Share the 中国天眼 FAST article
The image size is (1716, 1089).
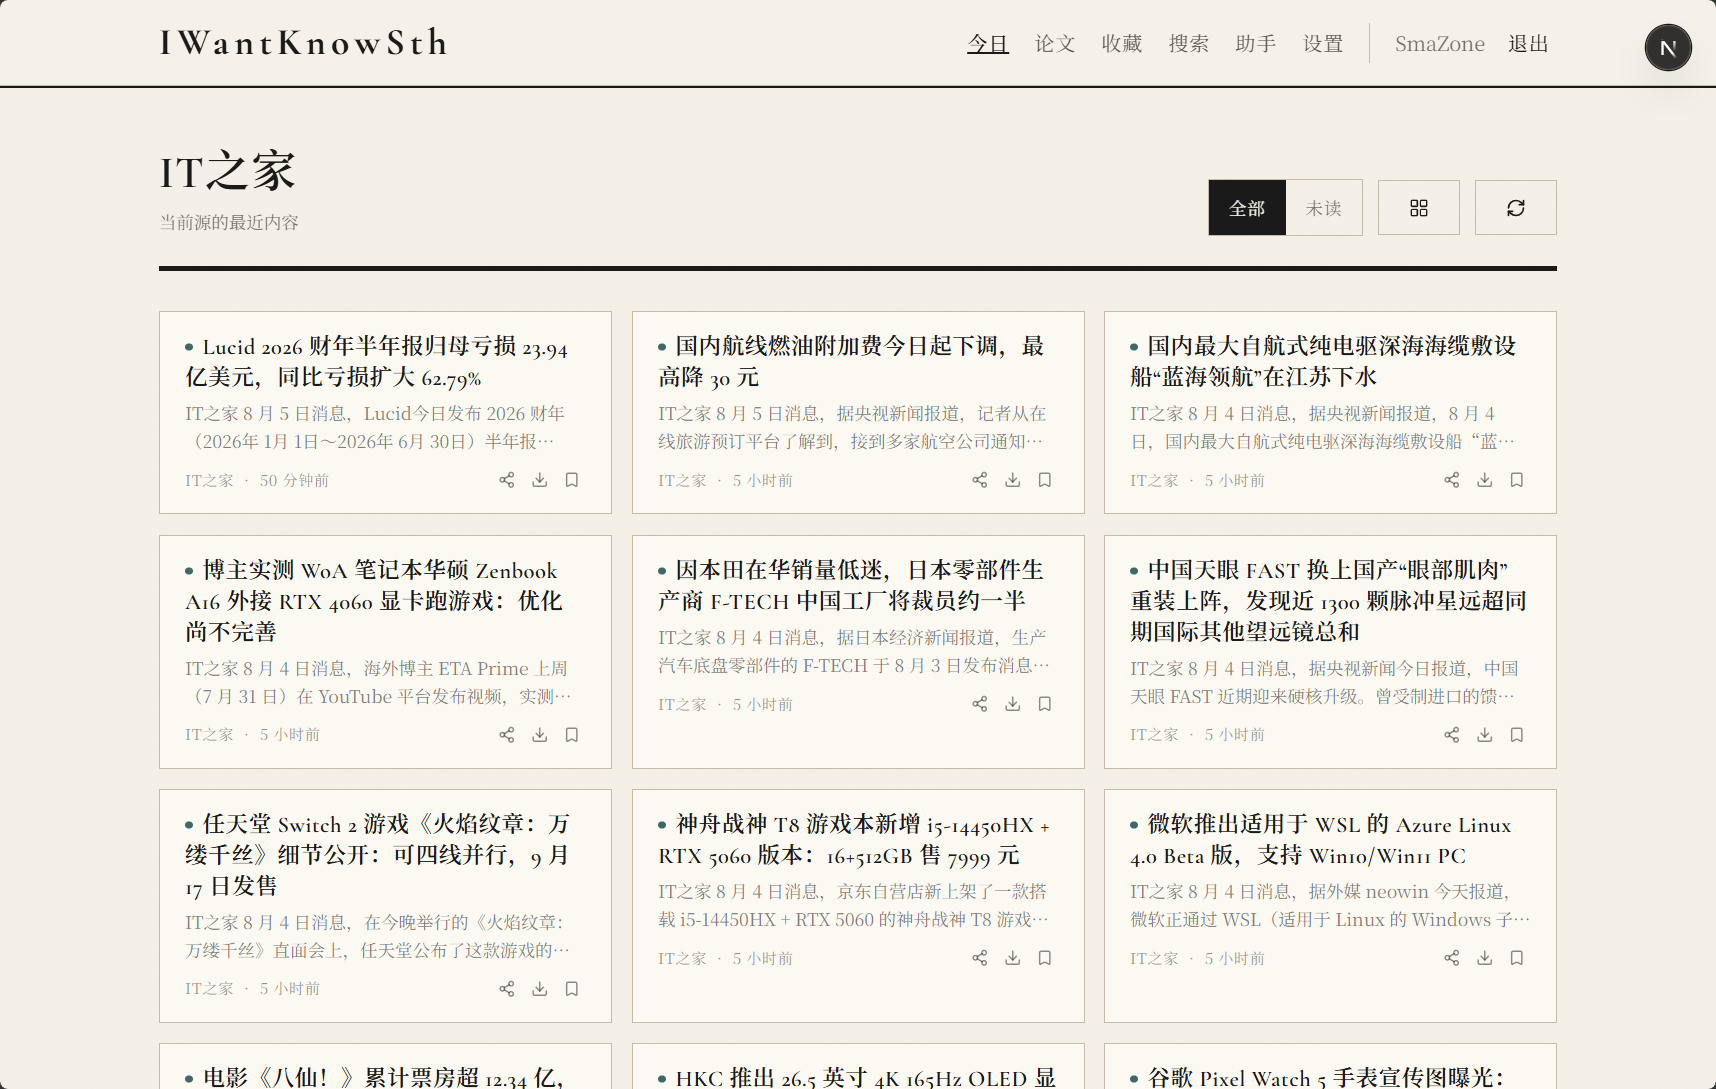click(x=1452, y=735)
